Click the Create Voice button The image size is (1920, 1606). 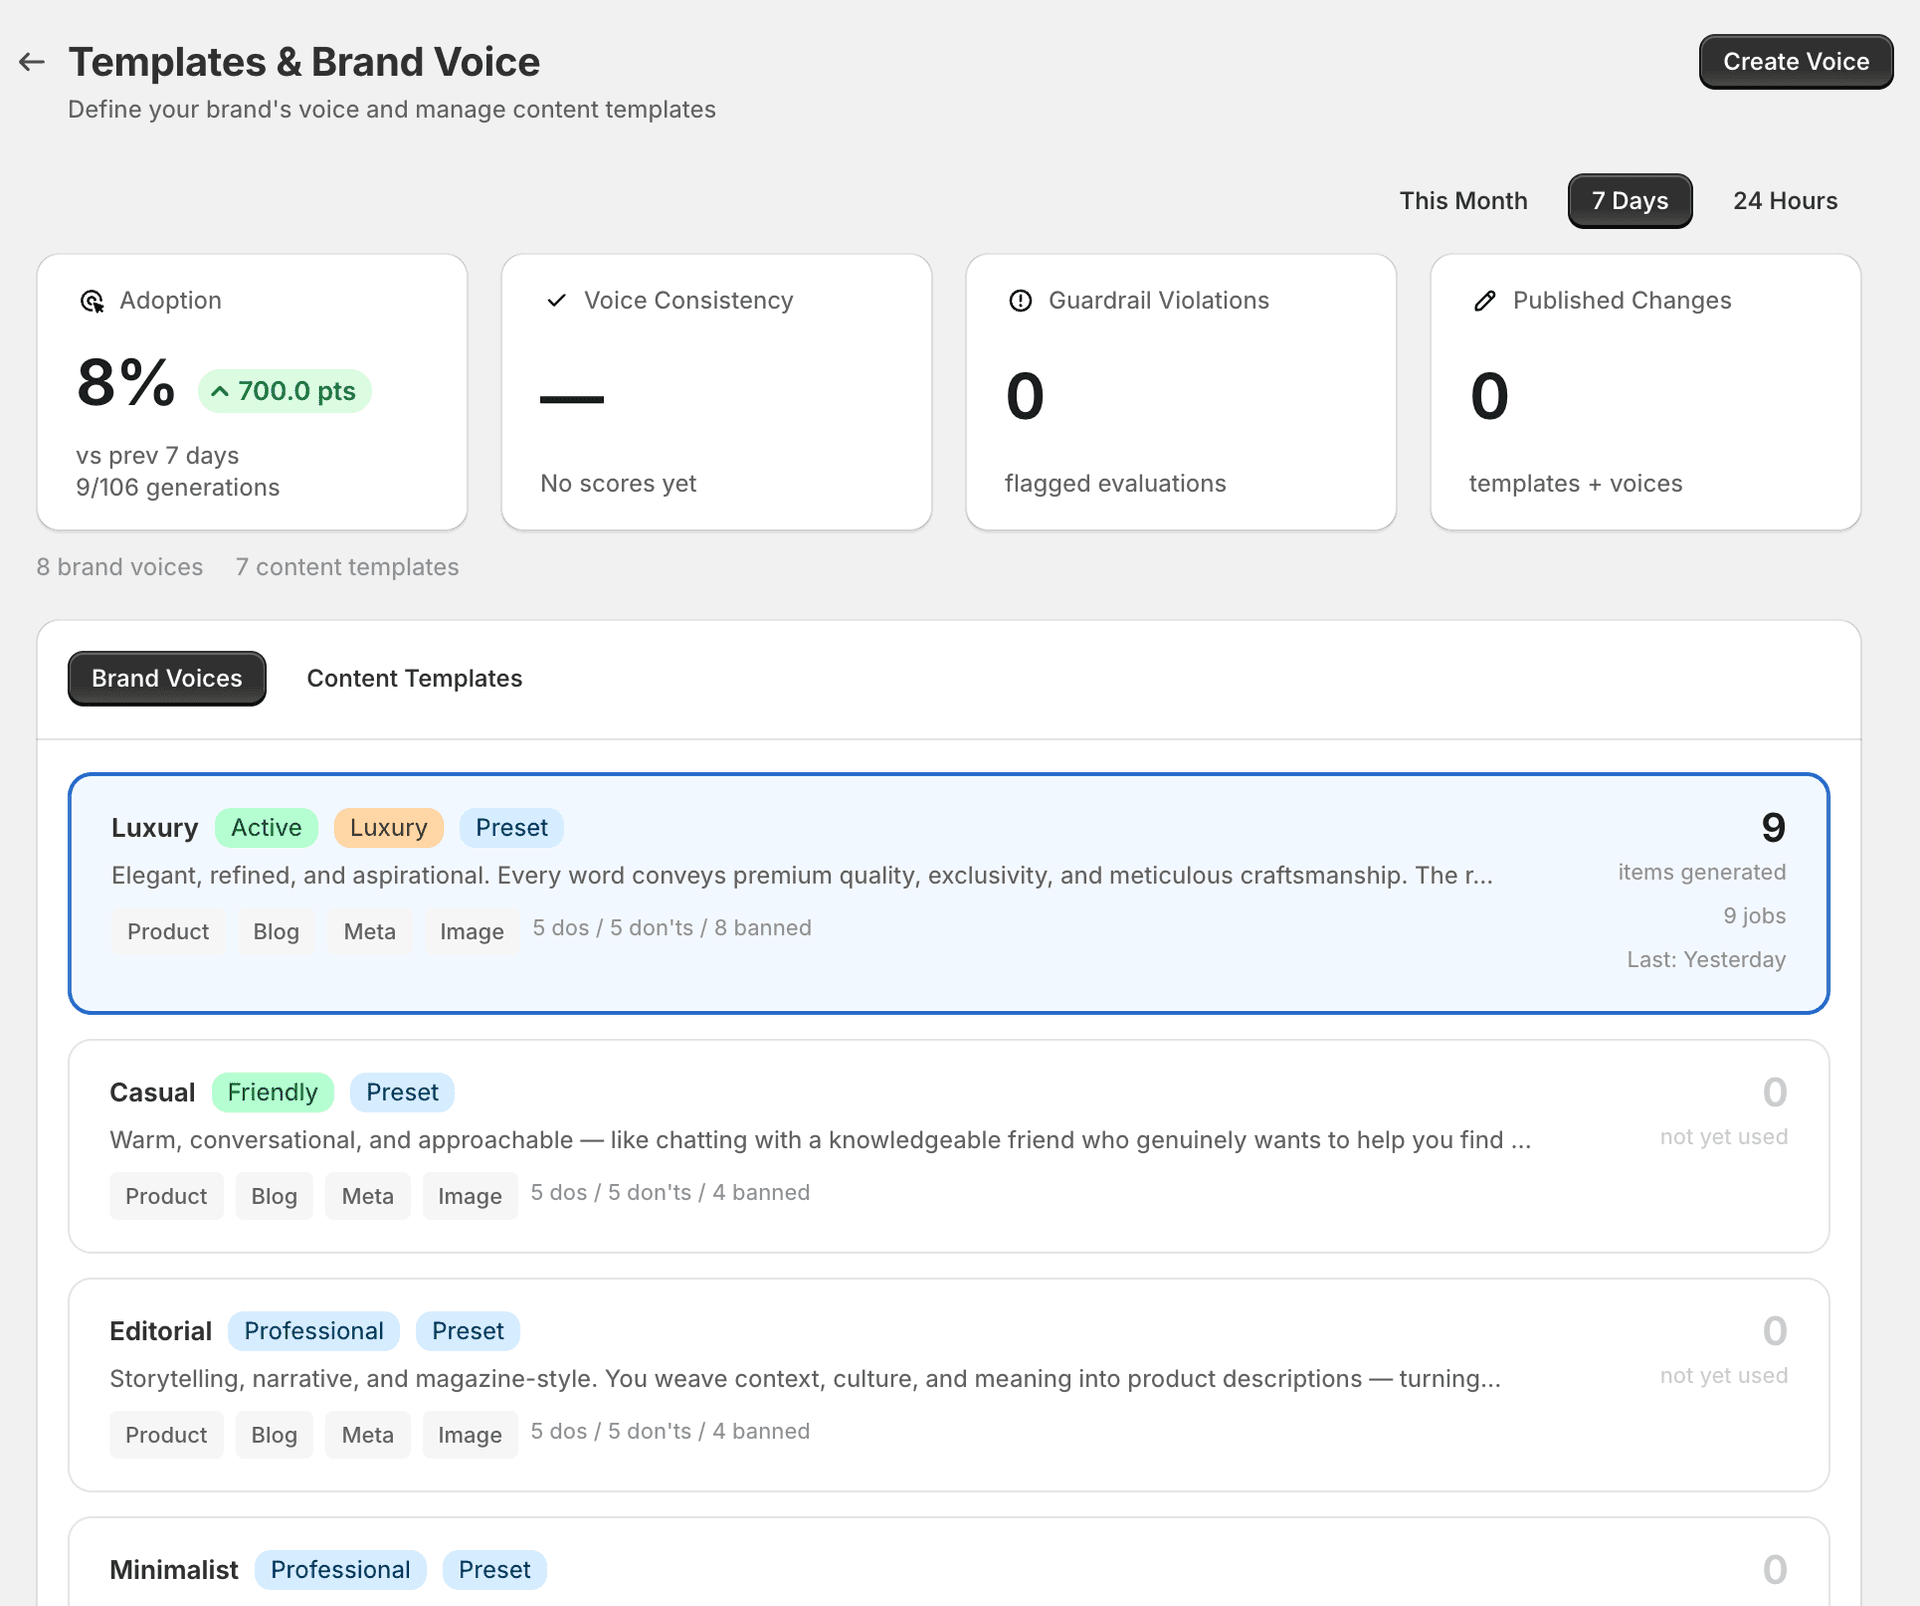pos(1795,61)
